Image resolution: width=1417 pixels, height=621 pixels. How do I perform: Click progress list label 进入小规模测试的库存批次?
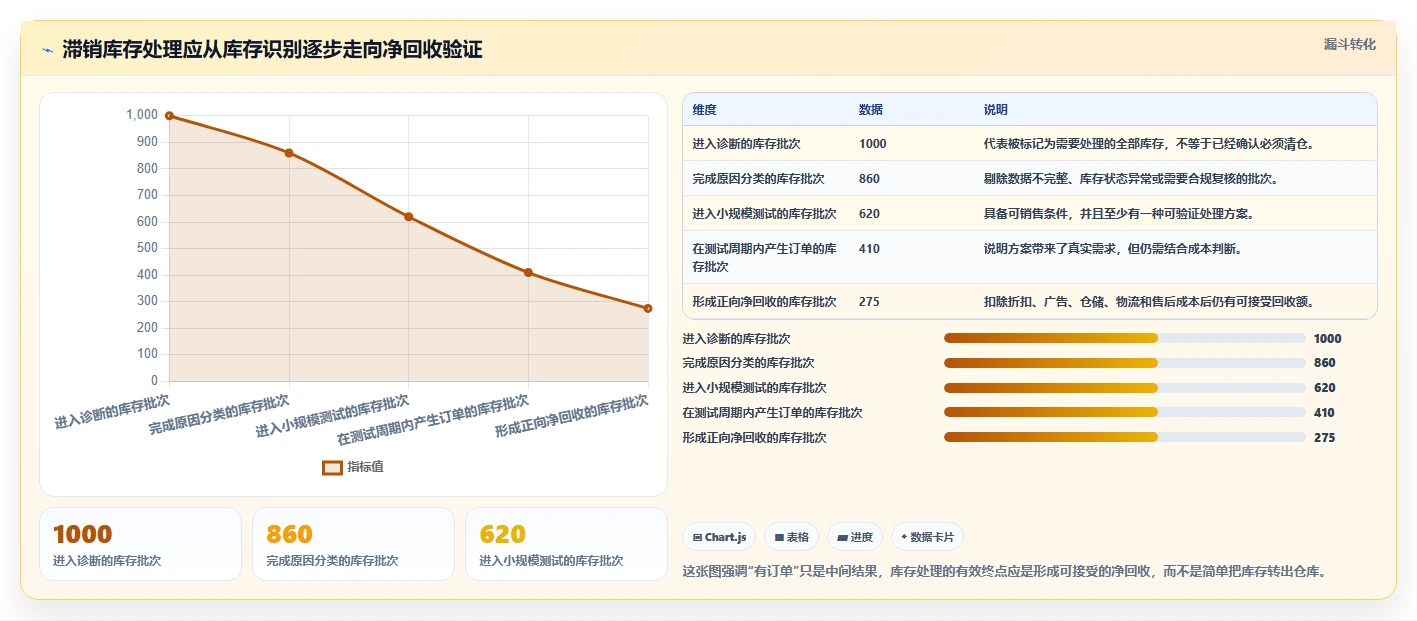click(754, 388)
